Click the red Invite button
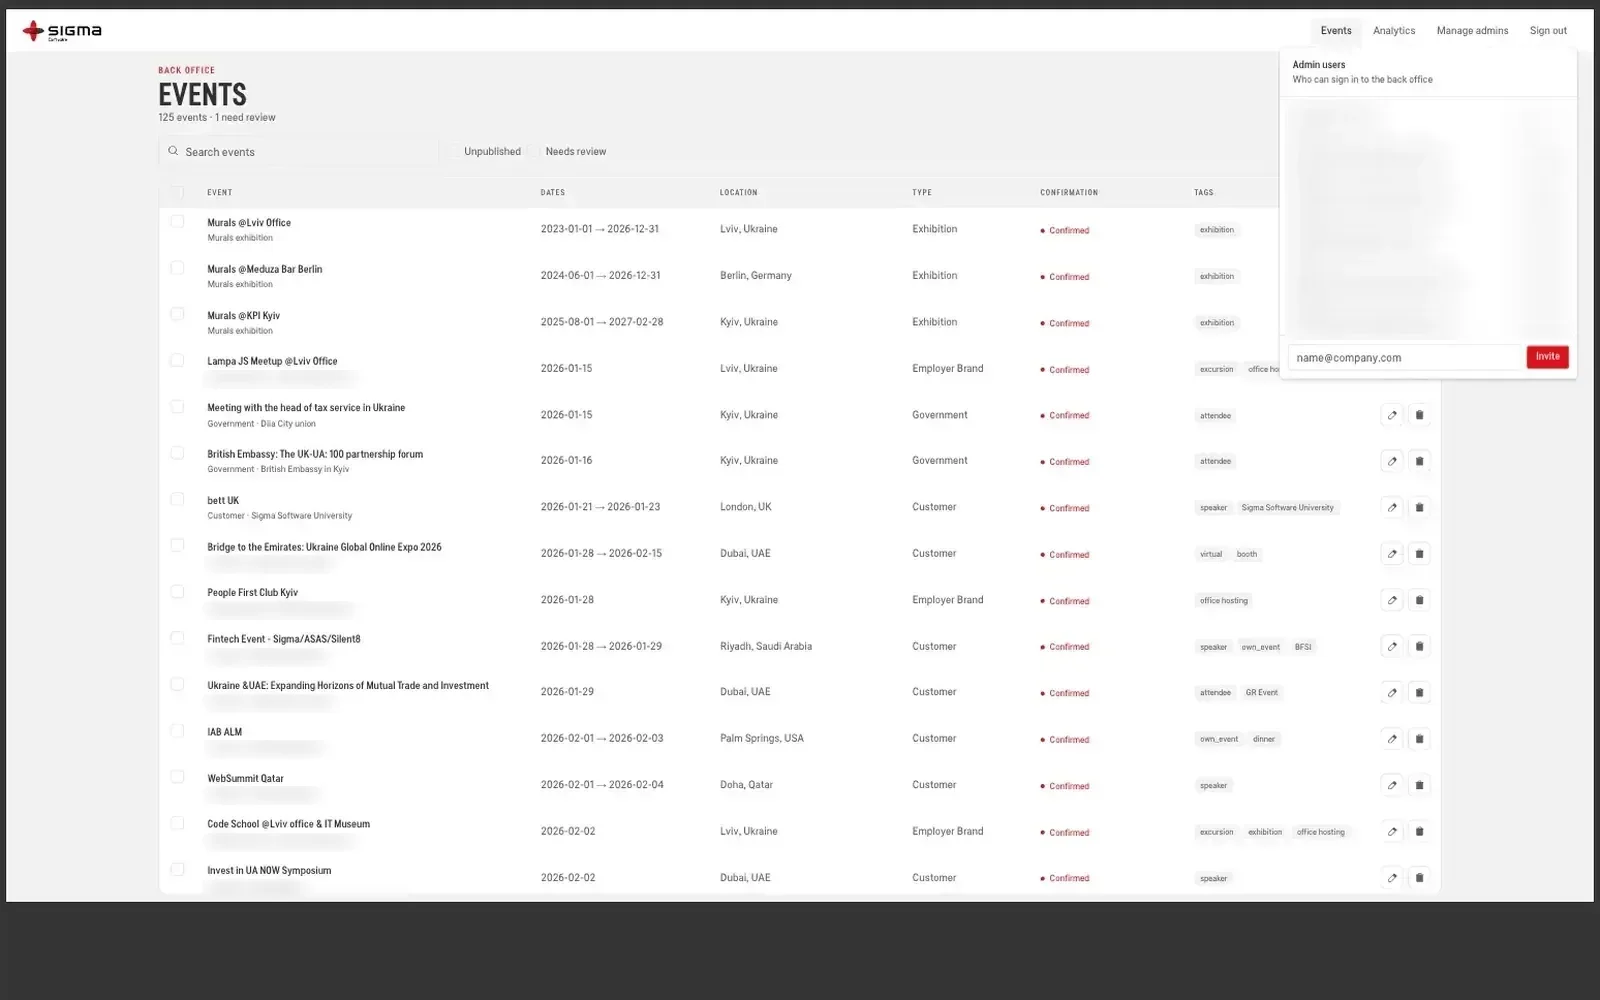This screenshot has height=1000, width=1600. [1547, 357]
